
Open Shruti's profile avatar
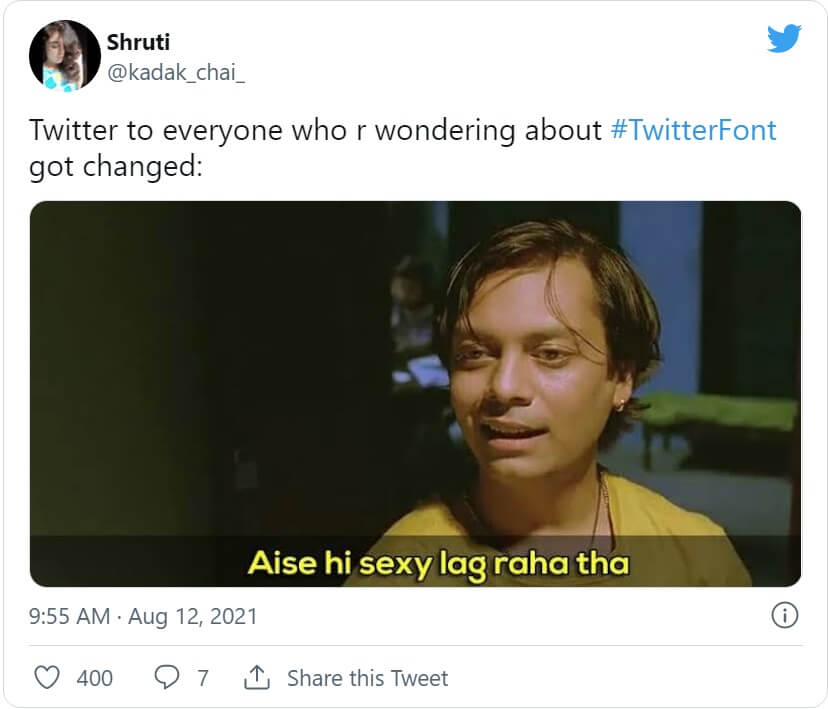63,55
